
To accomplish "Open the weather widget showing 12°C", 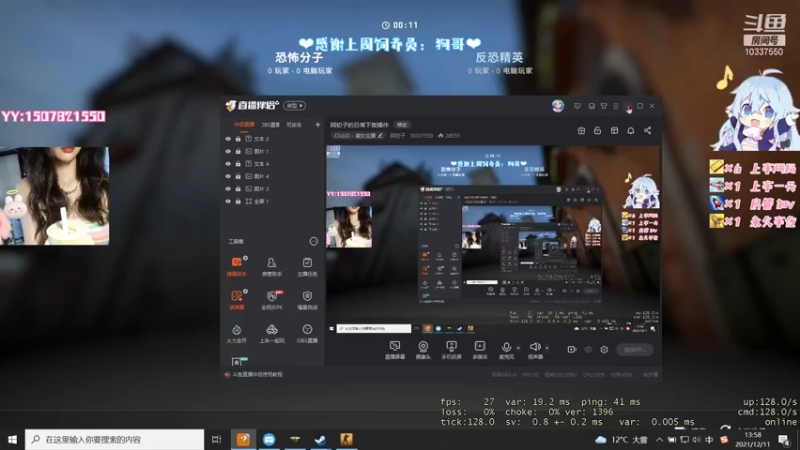I will 621,439.
